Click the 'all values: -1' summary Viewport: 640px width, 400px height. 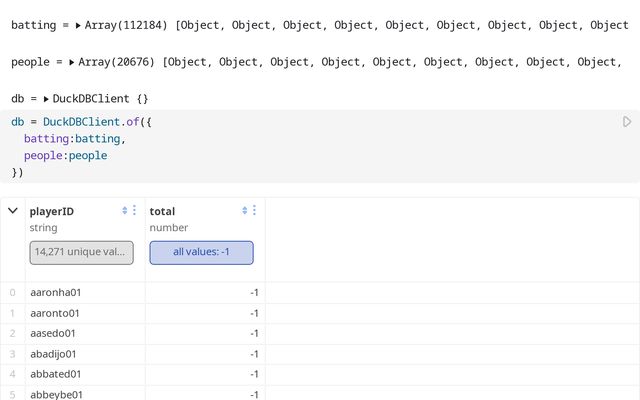(201, 252)
